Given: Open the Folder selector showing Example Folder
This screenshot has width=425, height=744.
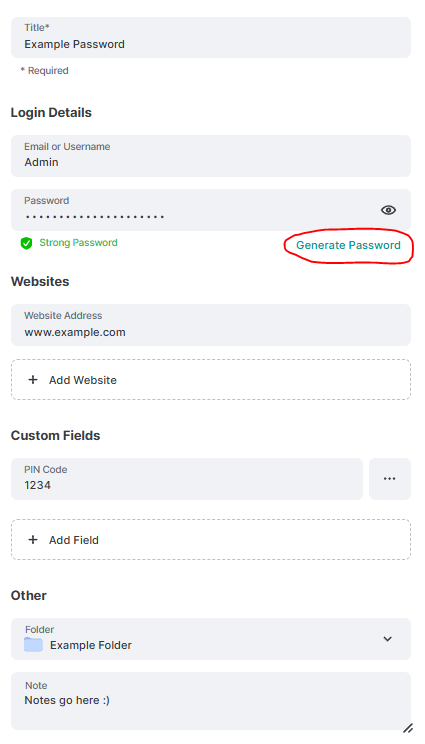Looking at the screenshot, I should tap(211, 639).
